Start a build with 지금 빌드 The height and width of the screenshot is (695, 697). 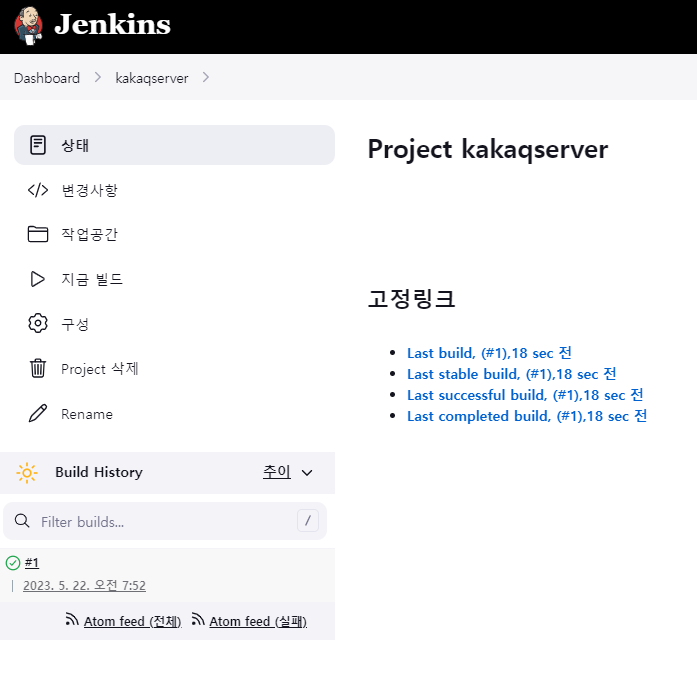click(92, 279)
